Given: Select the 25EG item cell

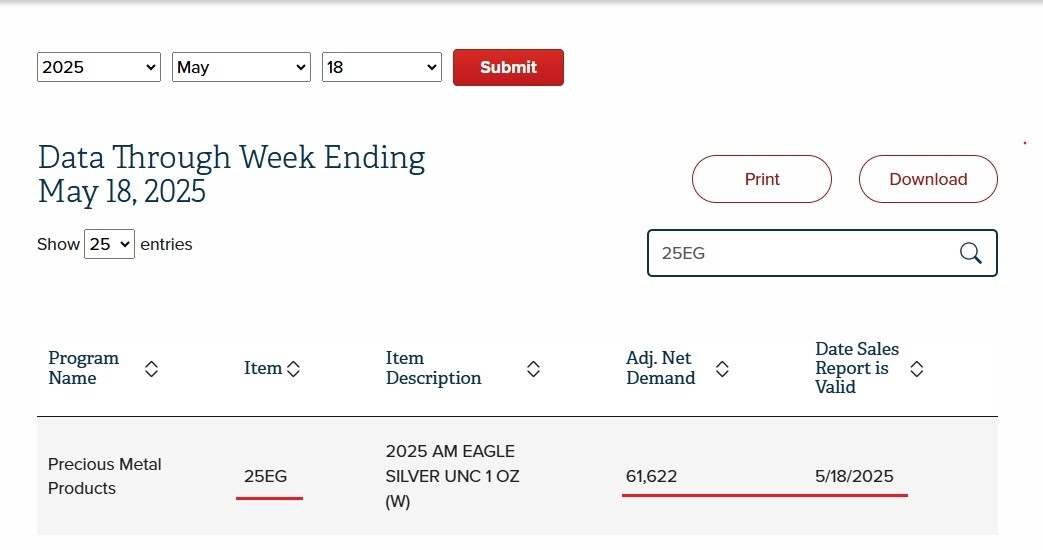Looking at the screenshot, I should pyautogui.click(x=265, y=476).
